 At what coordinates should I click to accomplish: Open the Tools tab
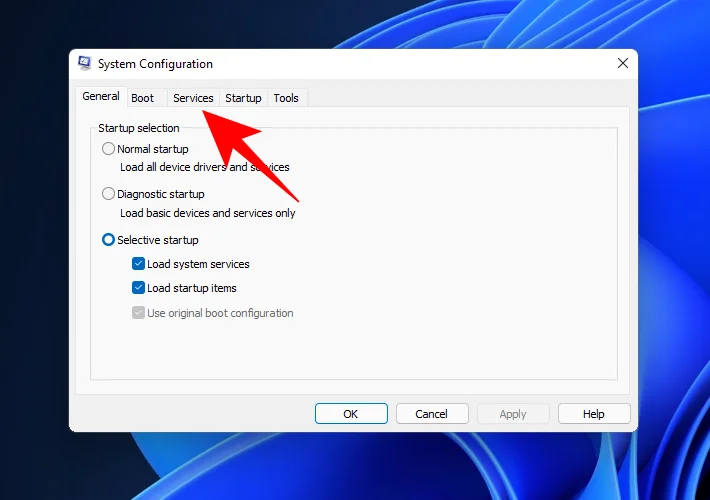pyautogui.click(x=286, y=98)
